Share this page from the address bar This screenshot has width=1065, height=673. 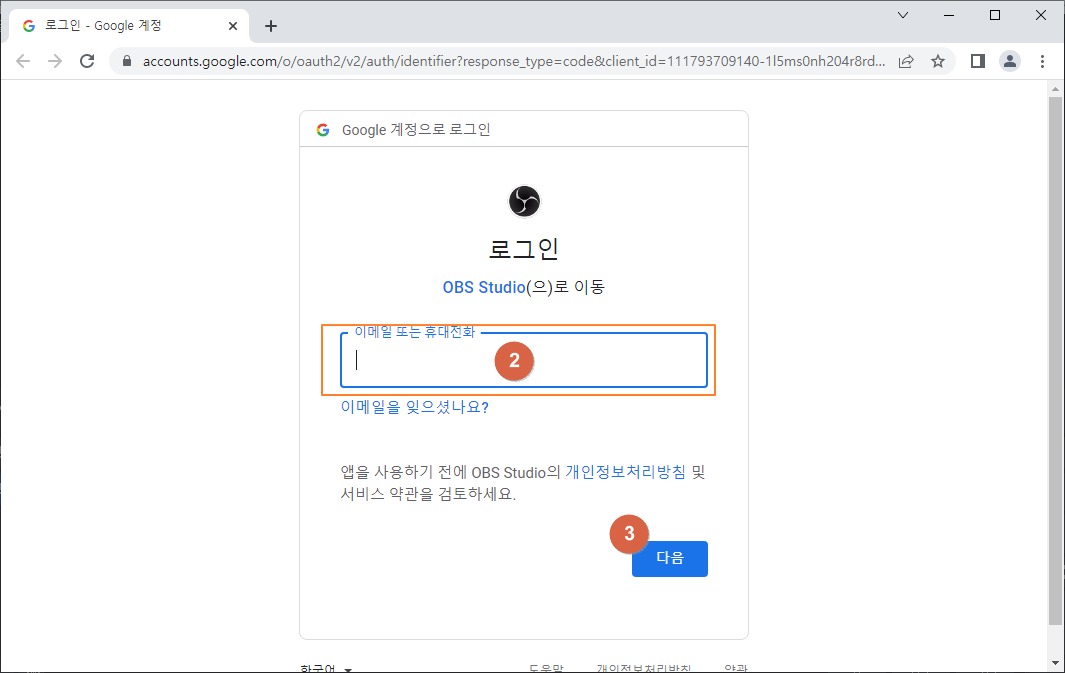906,61
